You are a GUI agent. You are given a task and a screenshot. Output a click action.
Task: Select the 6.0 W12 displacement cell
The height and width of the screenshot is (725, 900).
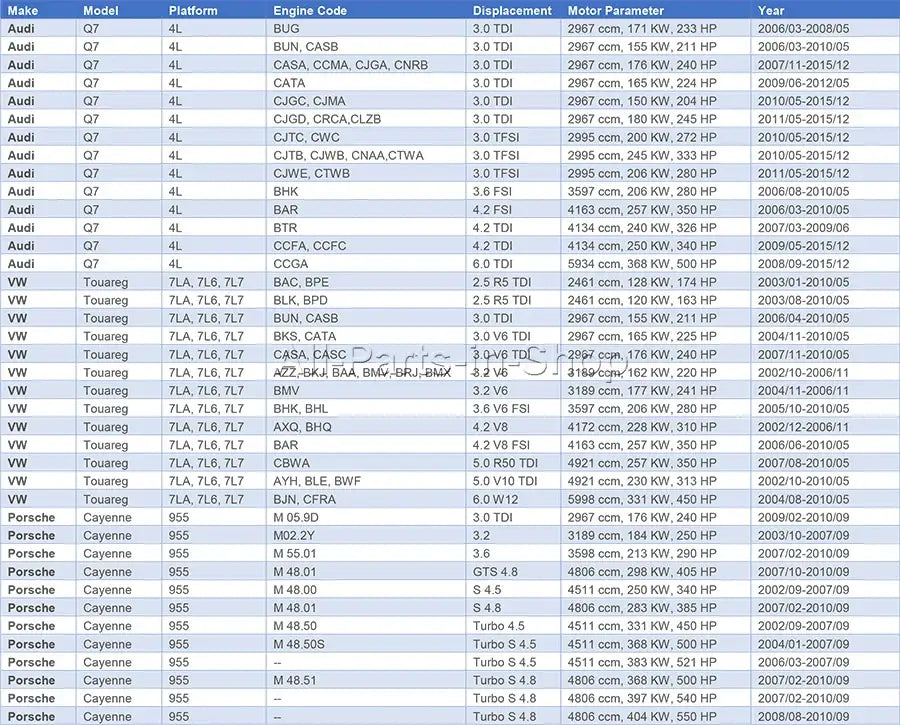coord(497,499)
